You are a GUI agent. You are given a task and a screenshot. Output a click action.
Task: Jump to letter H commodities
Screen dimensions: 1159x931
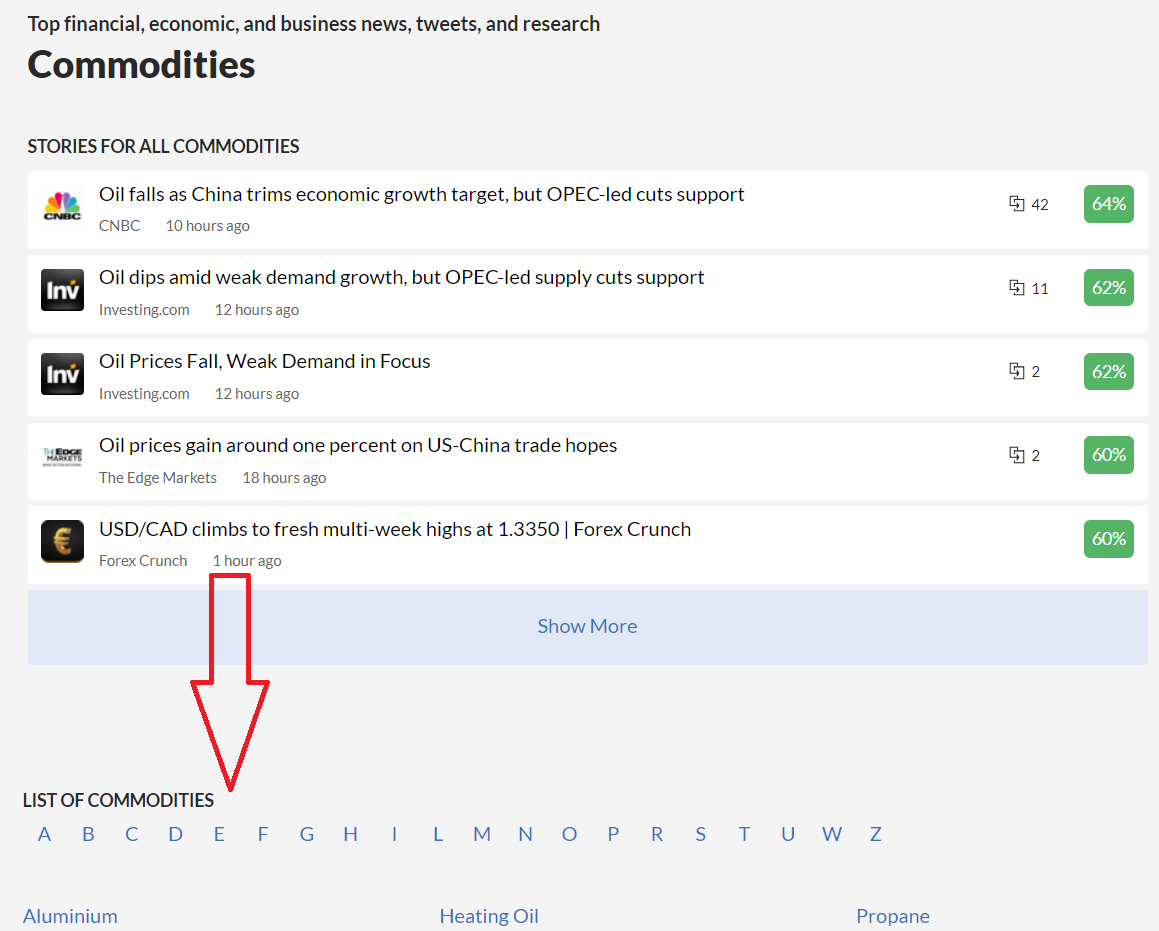(x=350, y=834)
